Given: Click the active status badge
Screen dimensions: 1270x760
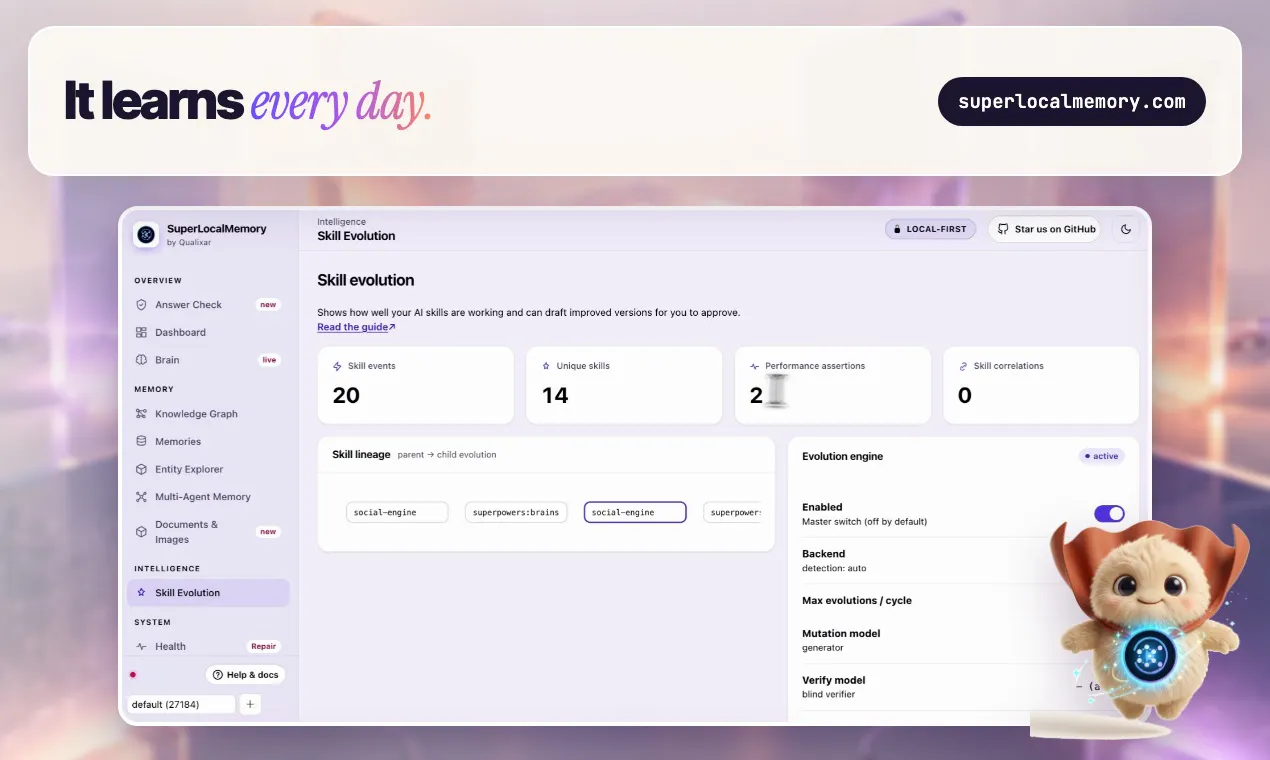Looking at the screenshot, I should 1101,456.
